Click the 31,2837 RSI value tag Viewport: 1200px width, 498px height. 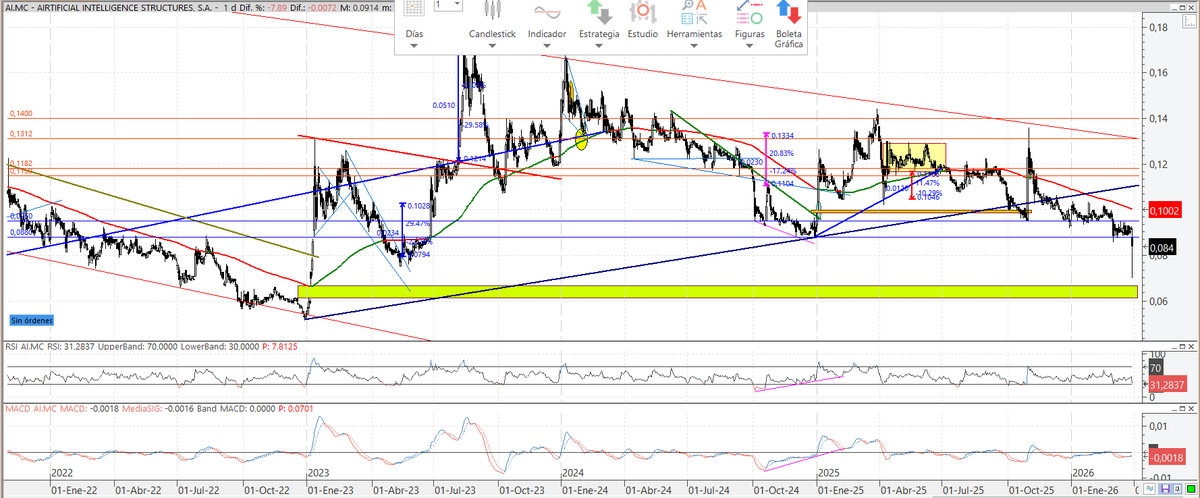(x=1166, y=384)
